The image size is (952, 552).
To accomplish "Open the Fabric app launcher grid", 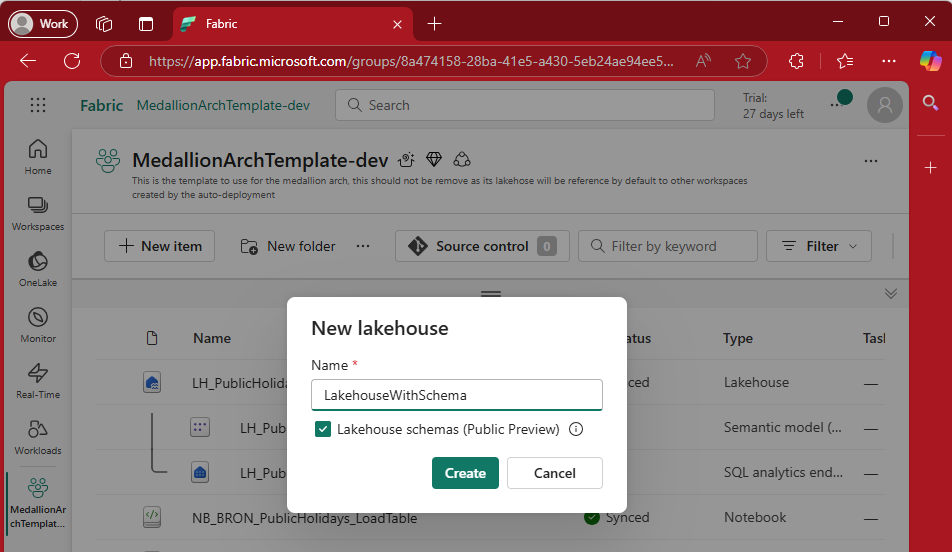I will point(38,105).
